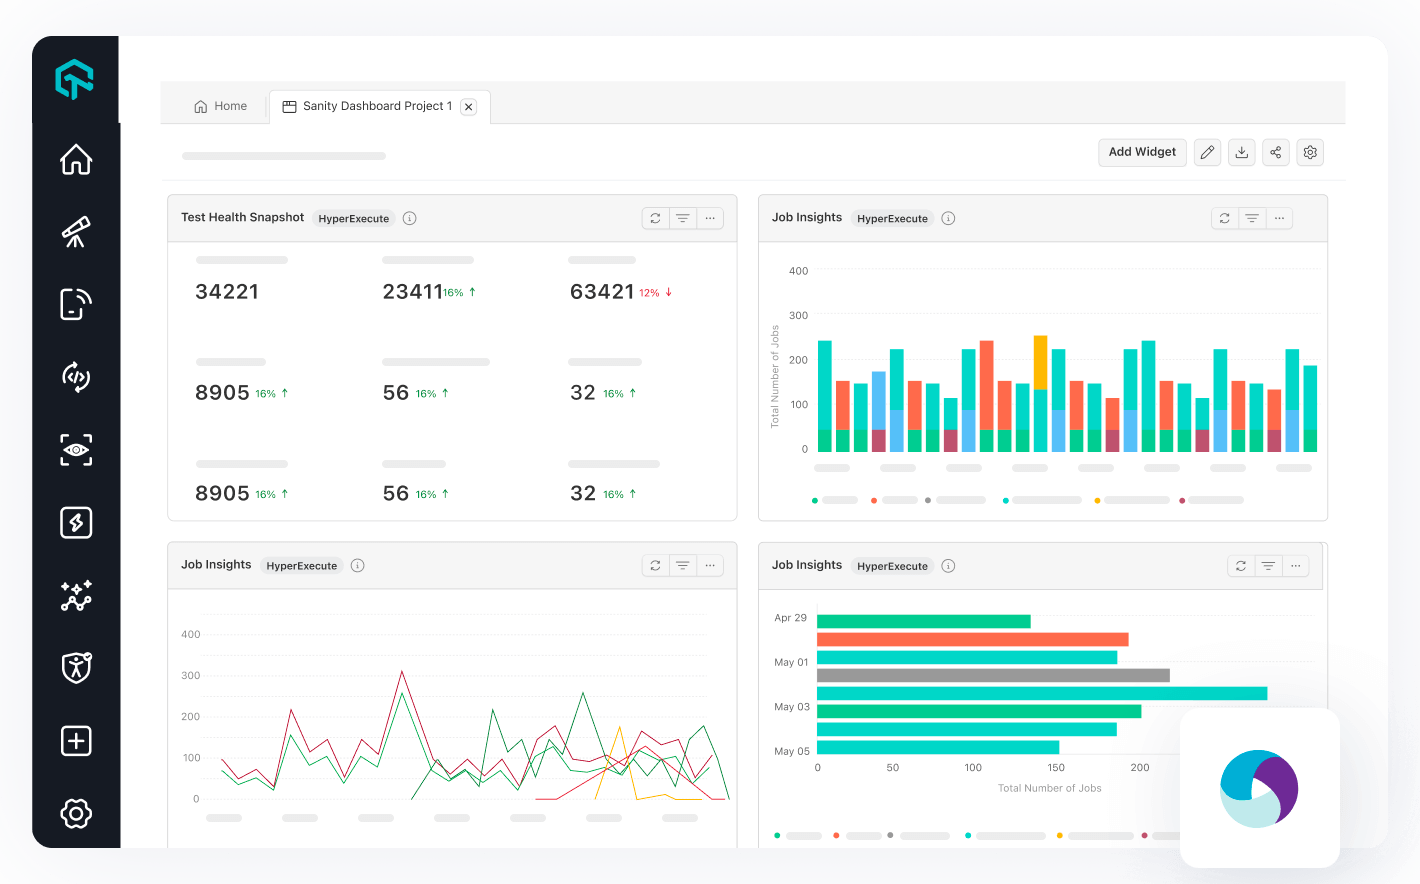Click the edit pencil icon near Add Widget
The height and width of the screenshot is (884, 1420).
click(1207, 152)
